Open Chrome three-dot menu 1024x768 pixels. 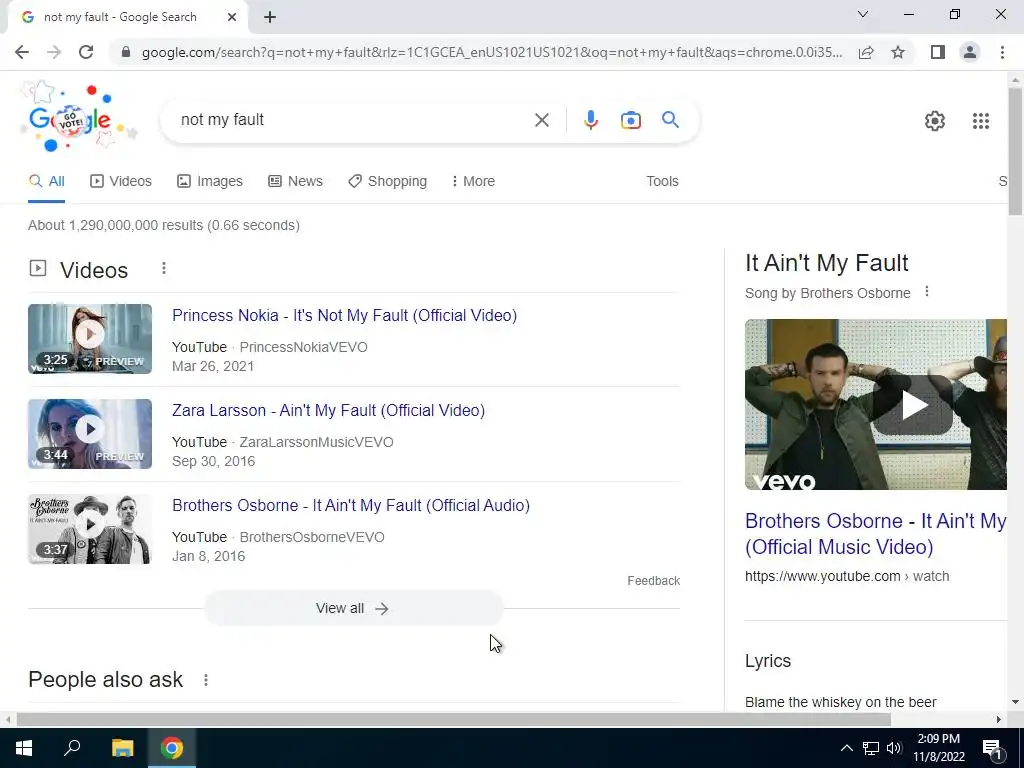[1002, 52]
